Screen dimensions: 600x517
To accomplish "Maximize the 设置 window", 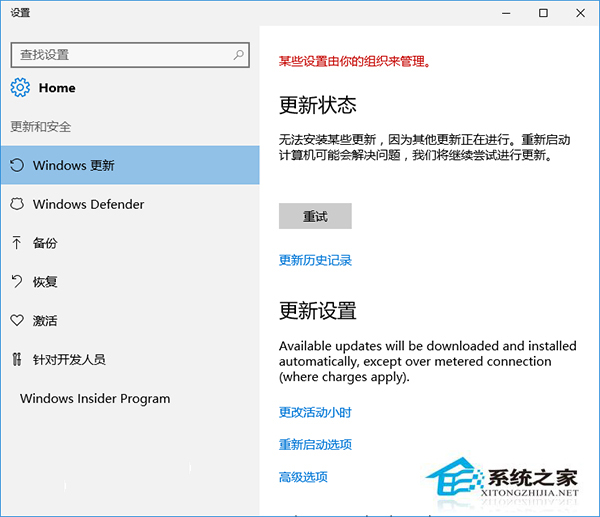I will click(x=543, y=13).
